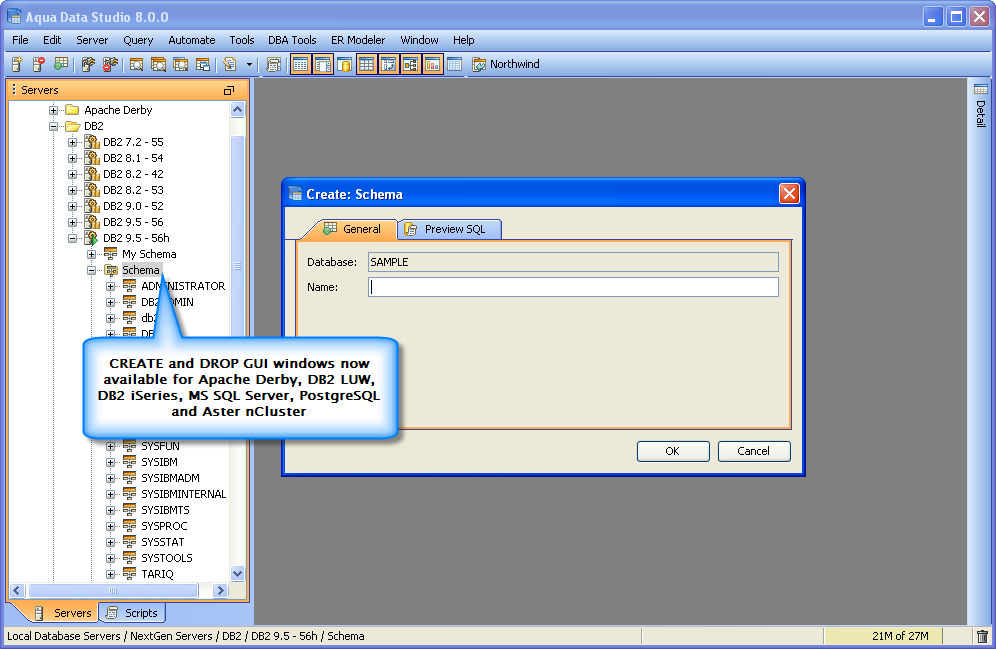This screenshot has height=649, width=996.
Task: Open the Query menu
Action: 138,40
